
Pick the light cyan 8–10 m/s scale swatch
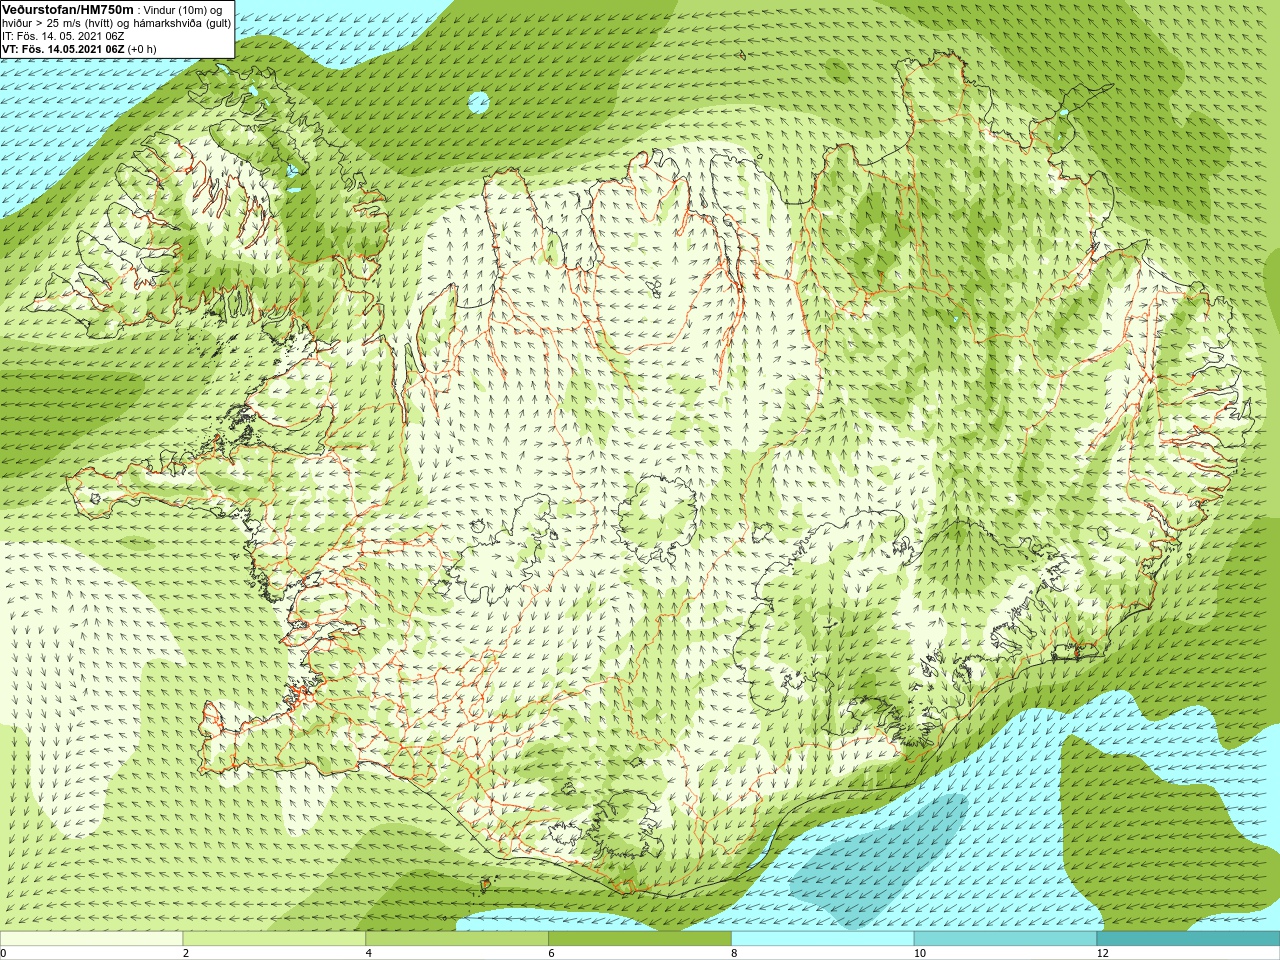point(823,939)
